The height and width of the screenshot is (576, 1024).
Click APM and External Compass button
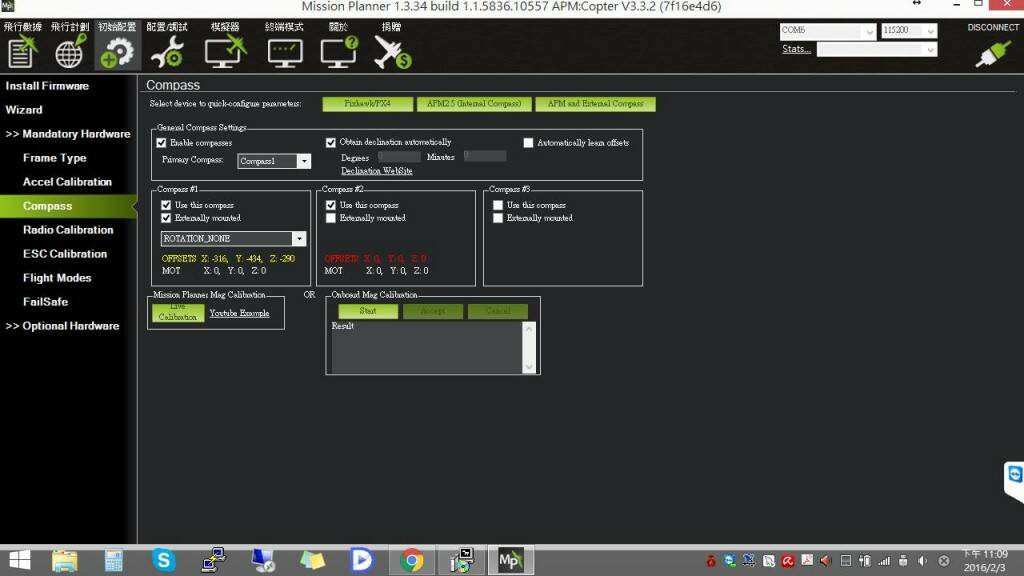(596, 104)
